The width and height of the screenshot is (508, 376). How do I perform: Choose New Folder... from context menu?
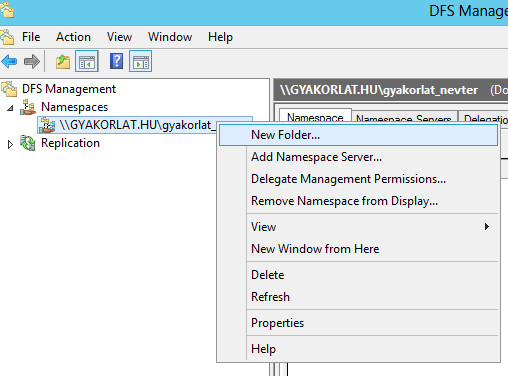click(x=358, y=135)
